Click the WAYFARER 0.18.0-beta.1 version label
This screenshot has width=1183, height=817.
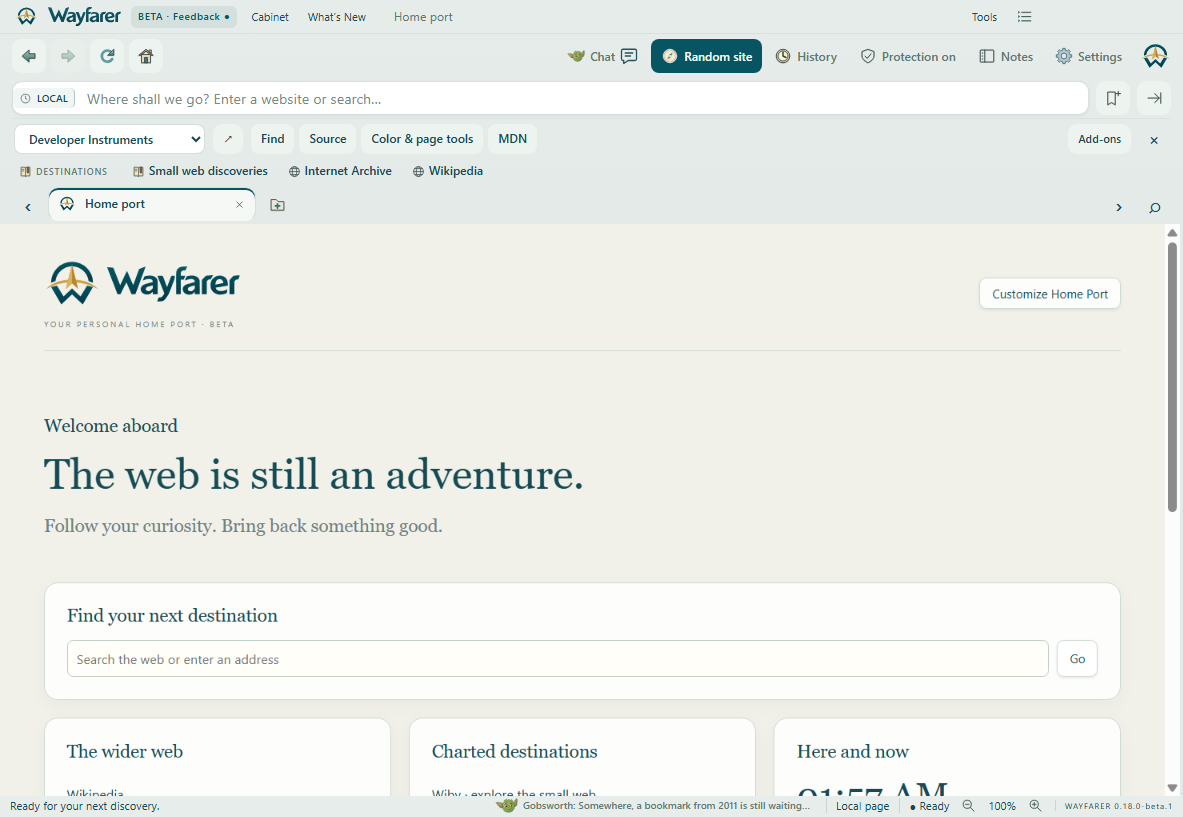[1118, 806]
